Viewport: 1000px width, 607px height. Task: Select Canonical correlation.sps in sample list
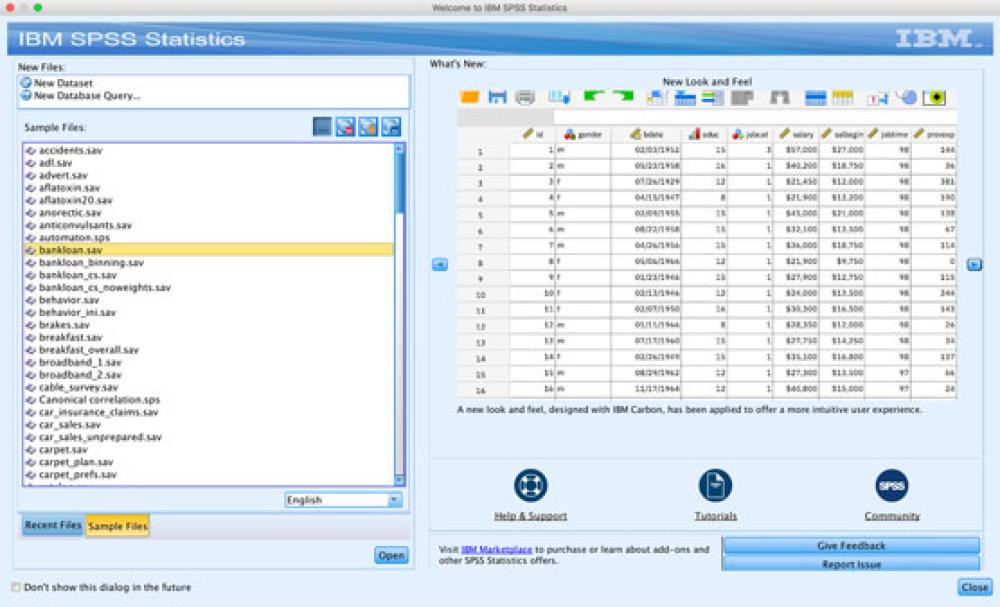point(209,400)
